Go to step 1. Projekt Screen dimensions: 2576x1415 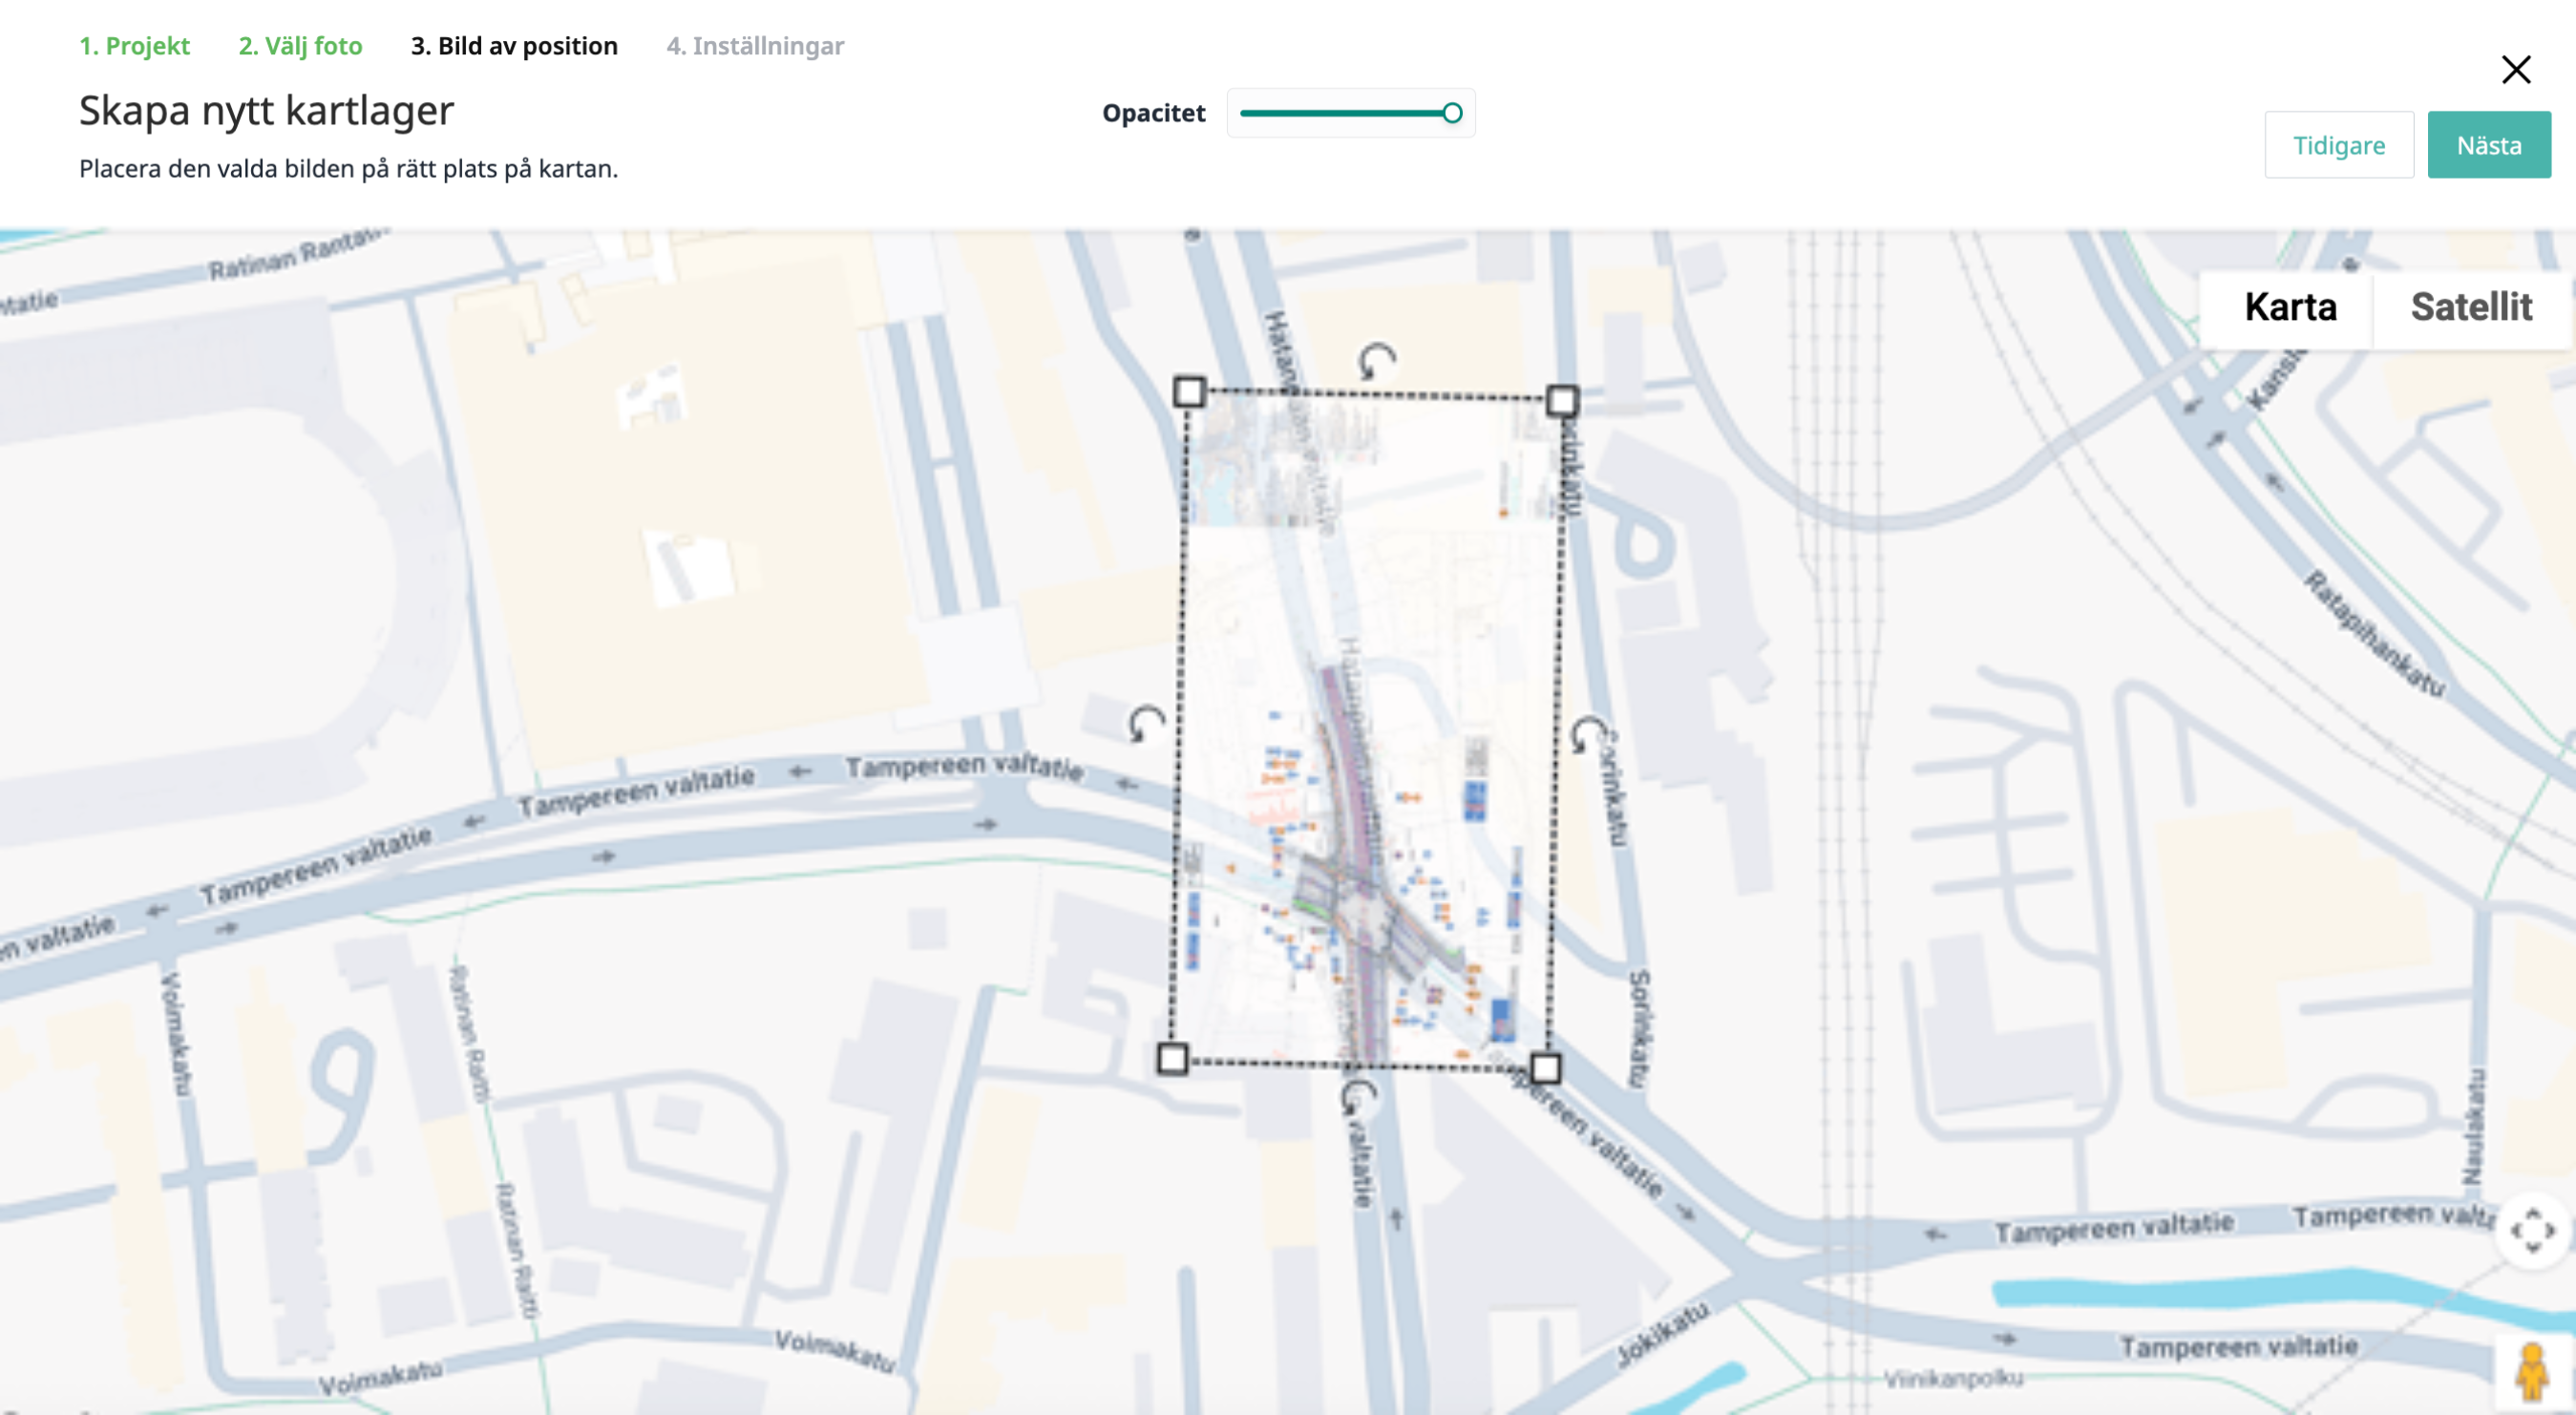134,46
